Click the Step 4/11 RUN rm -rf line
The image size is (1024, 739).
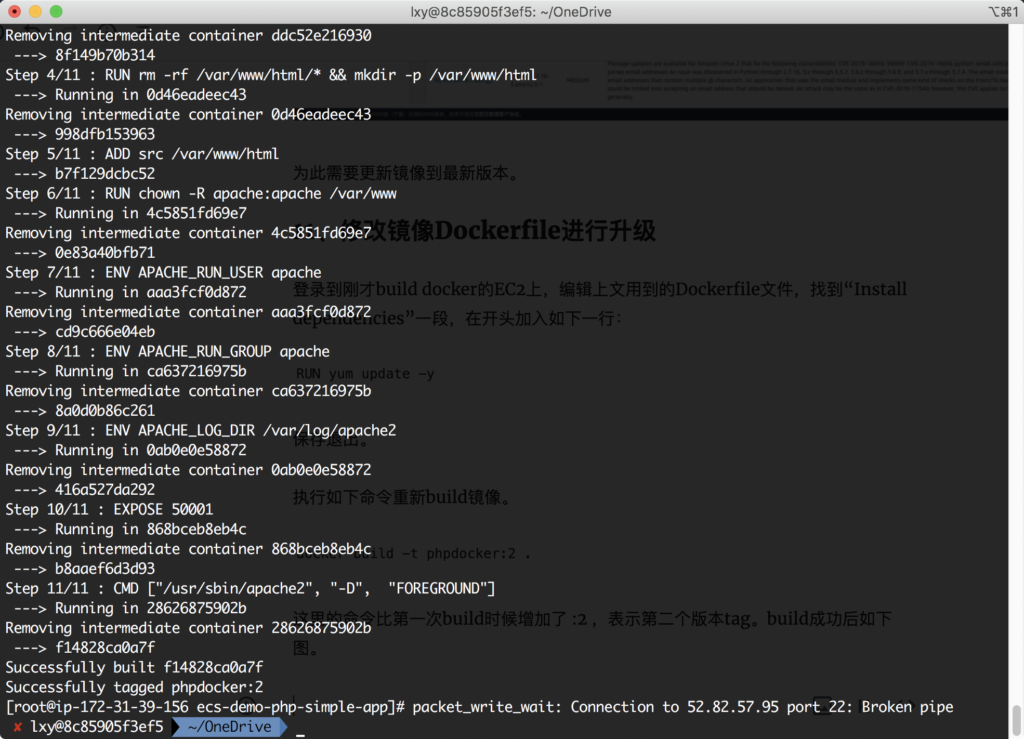pyautogui.click(x=271, y=75)
